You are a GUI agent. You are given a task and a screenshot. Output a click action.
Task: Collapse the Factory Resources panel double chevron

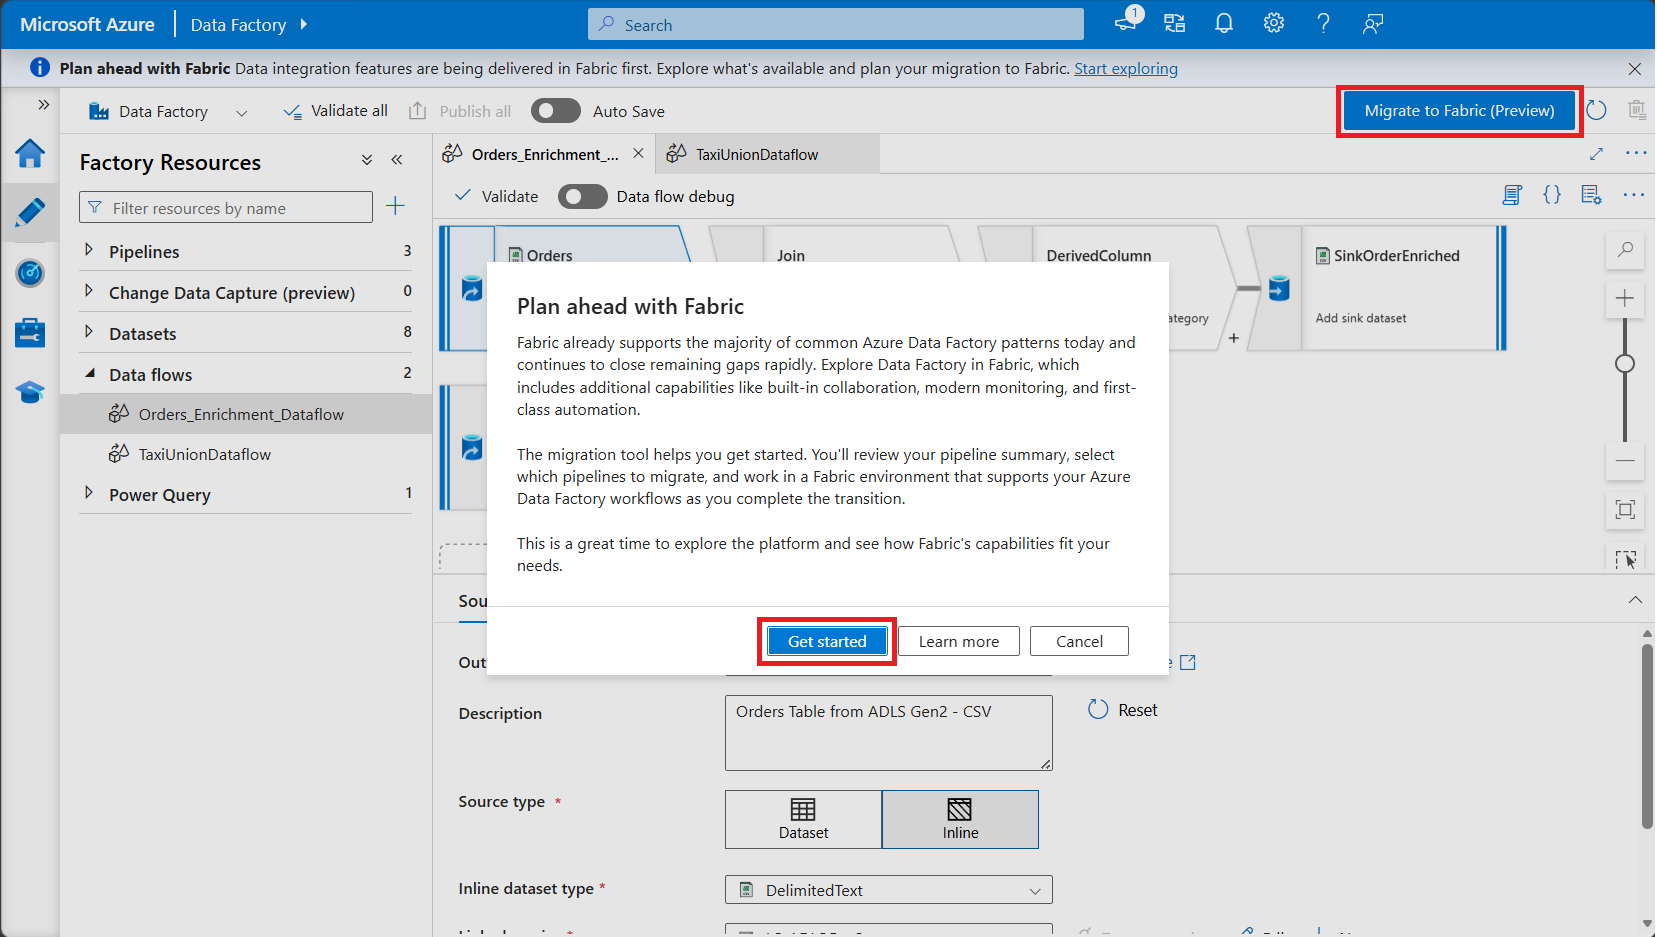397,160
